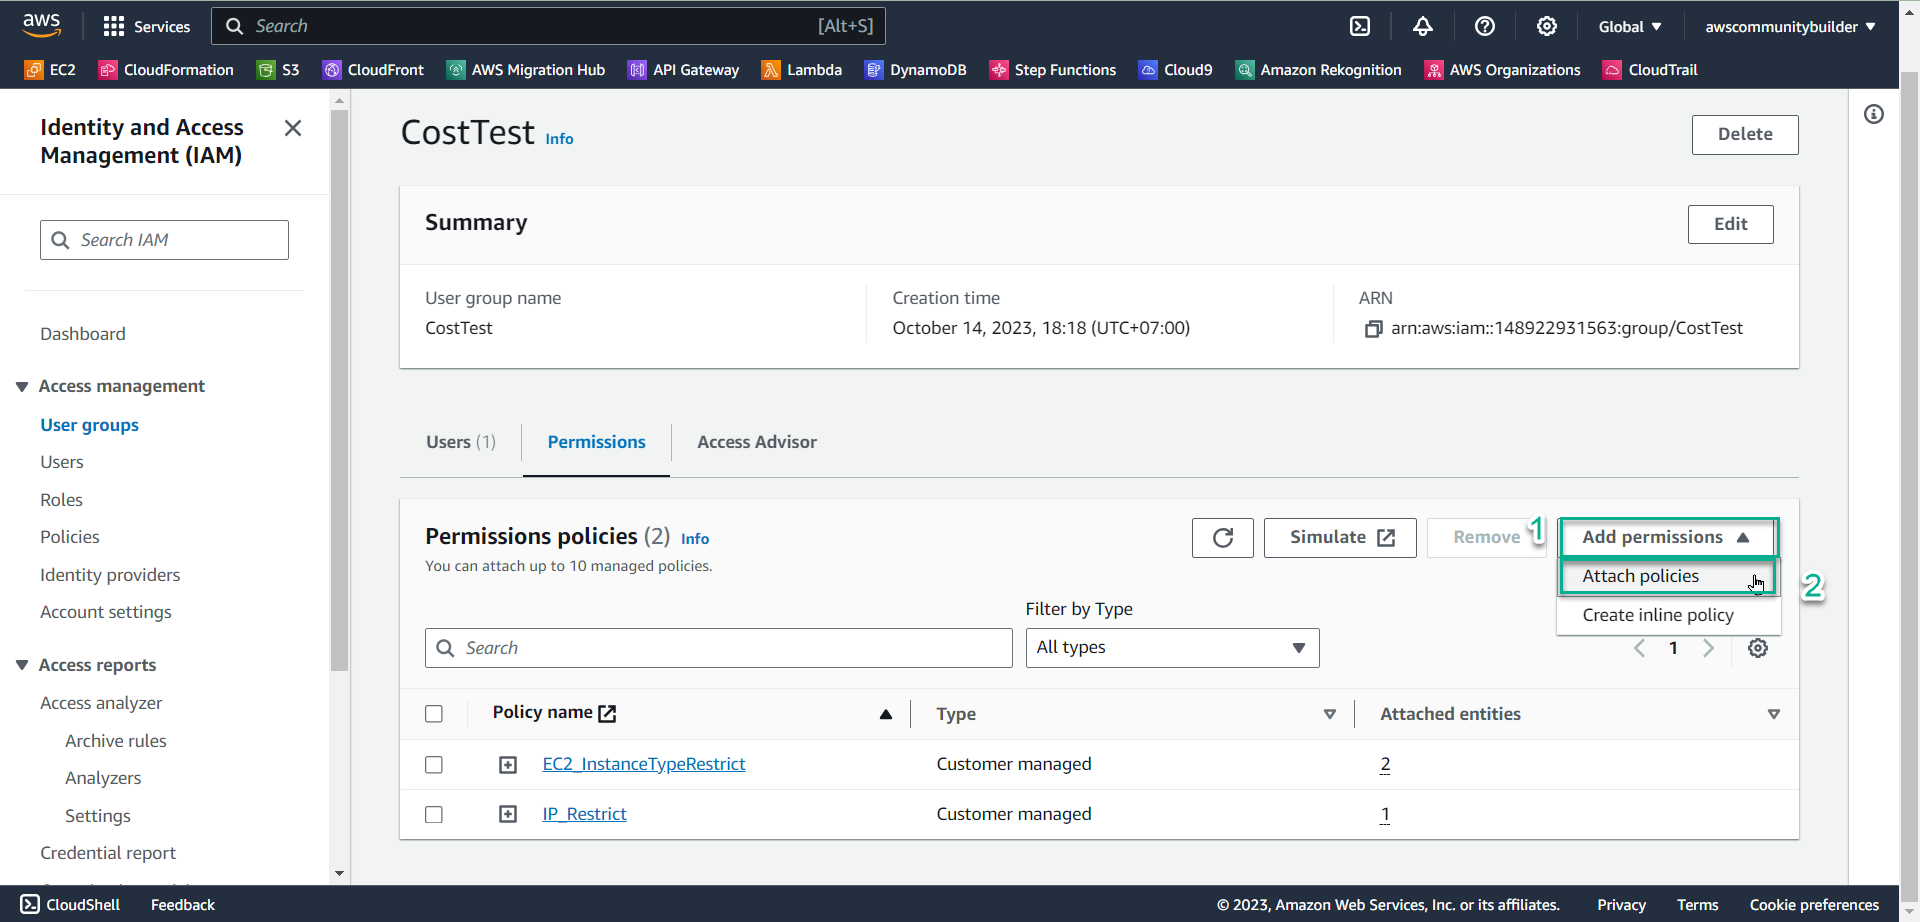Viewport: 1920px width, 922px height.
Task: Open Cloud9 shortcut in favorites bar
Action: pyautogui.click(x=1176, y=69)
